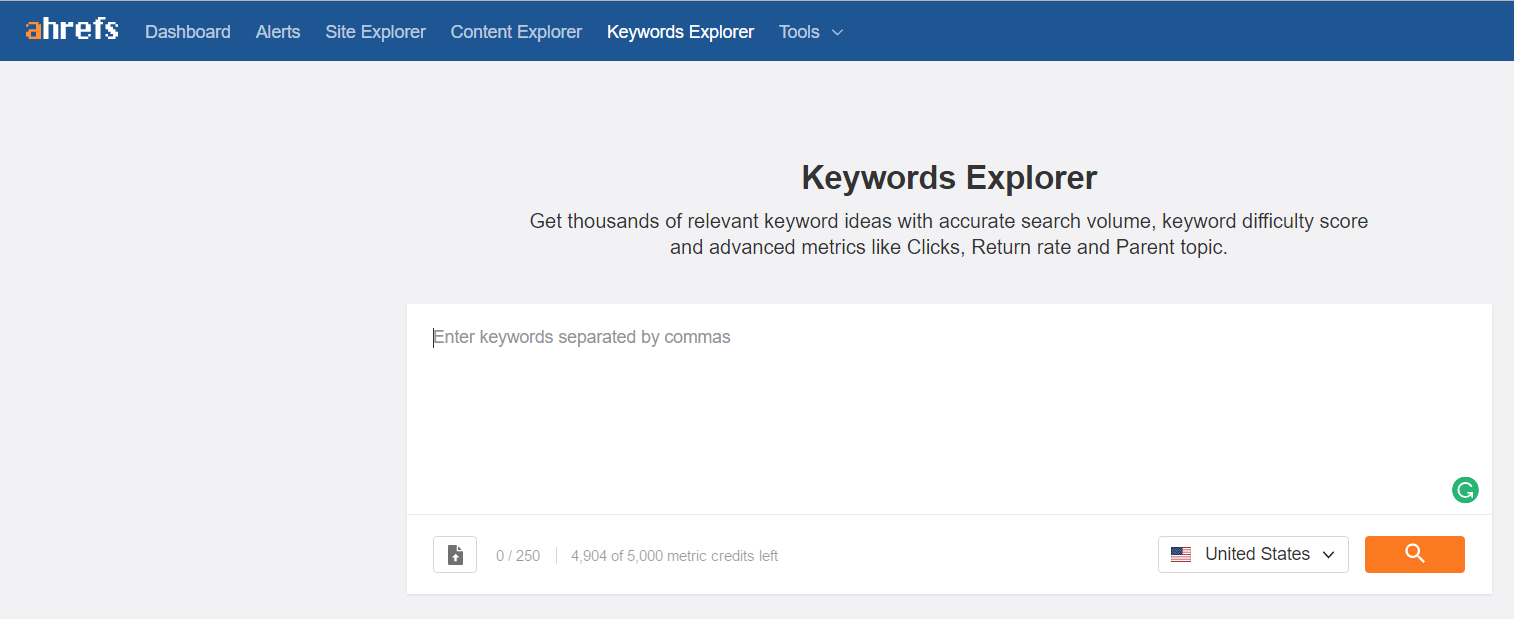
Task: Click the green Grammarly icon
Action: tap(1465, 490)
